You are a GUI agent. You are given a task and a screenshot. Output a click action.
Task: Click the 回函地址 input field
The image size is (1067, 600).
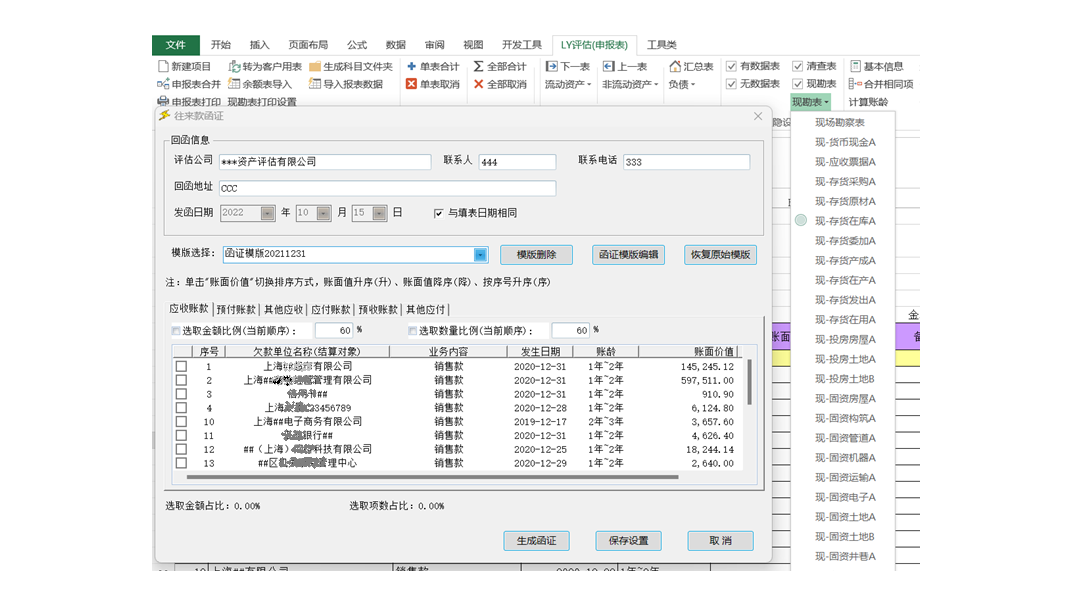coord(387,188)
